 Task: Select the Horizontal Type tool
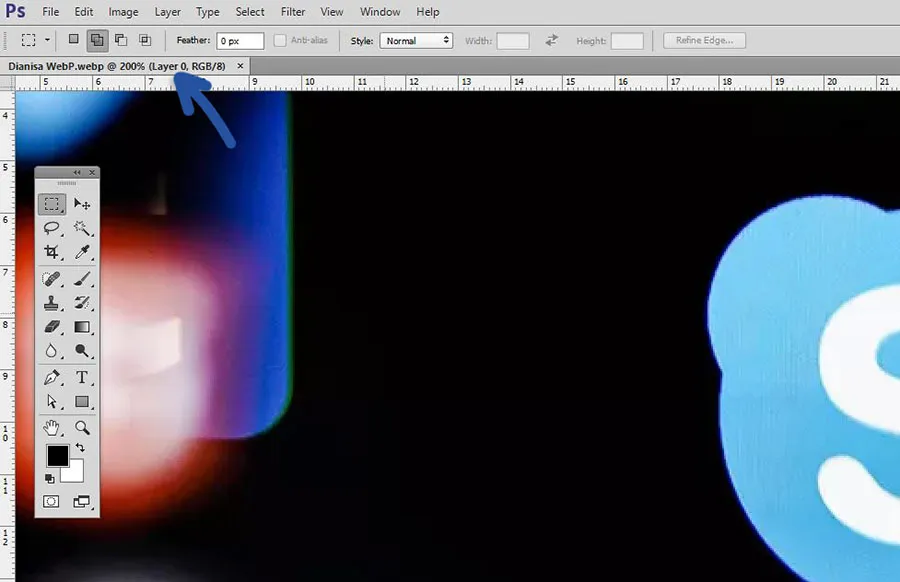tap(82, 377)
